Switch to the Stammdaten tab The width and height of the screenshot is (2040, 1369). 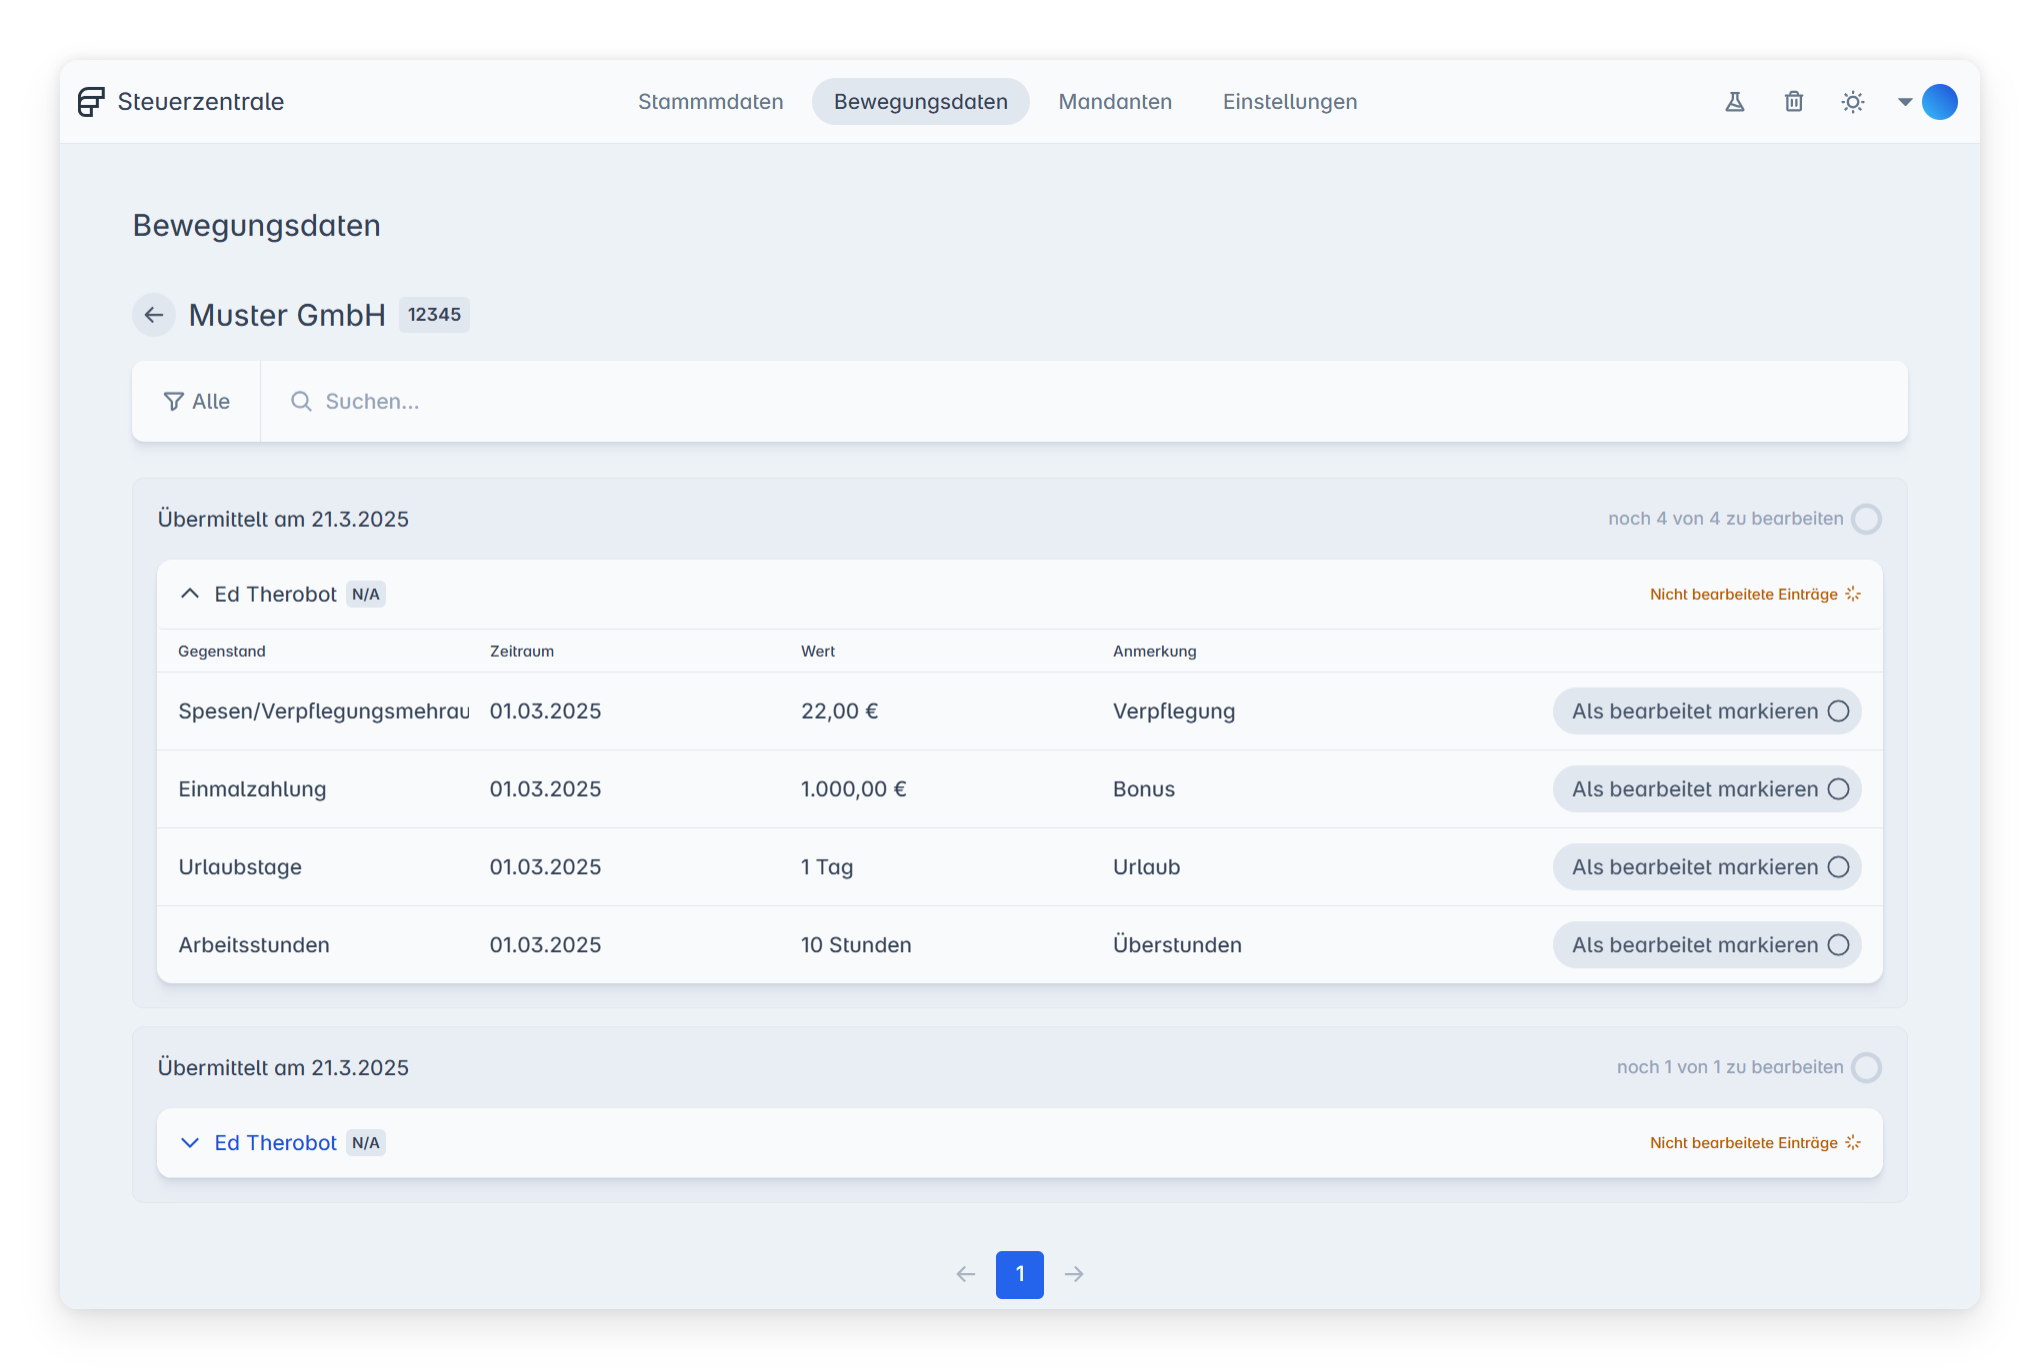tap(710, 102)
